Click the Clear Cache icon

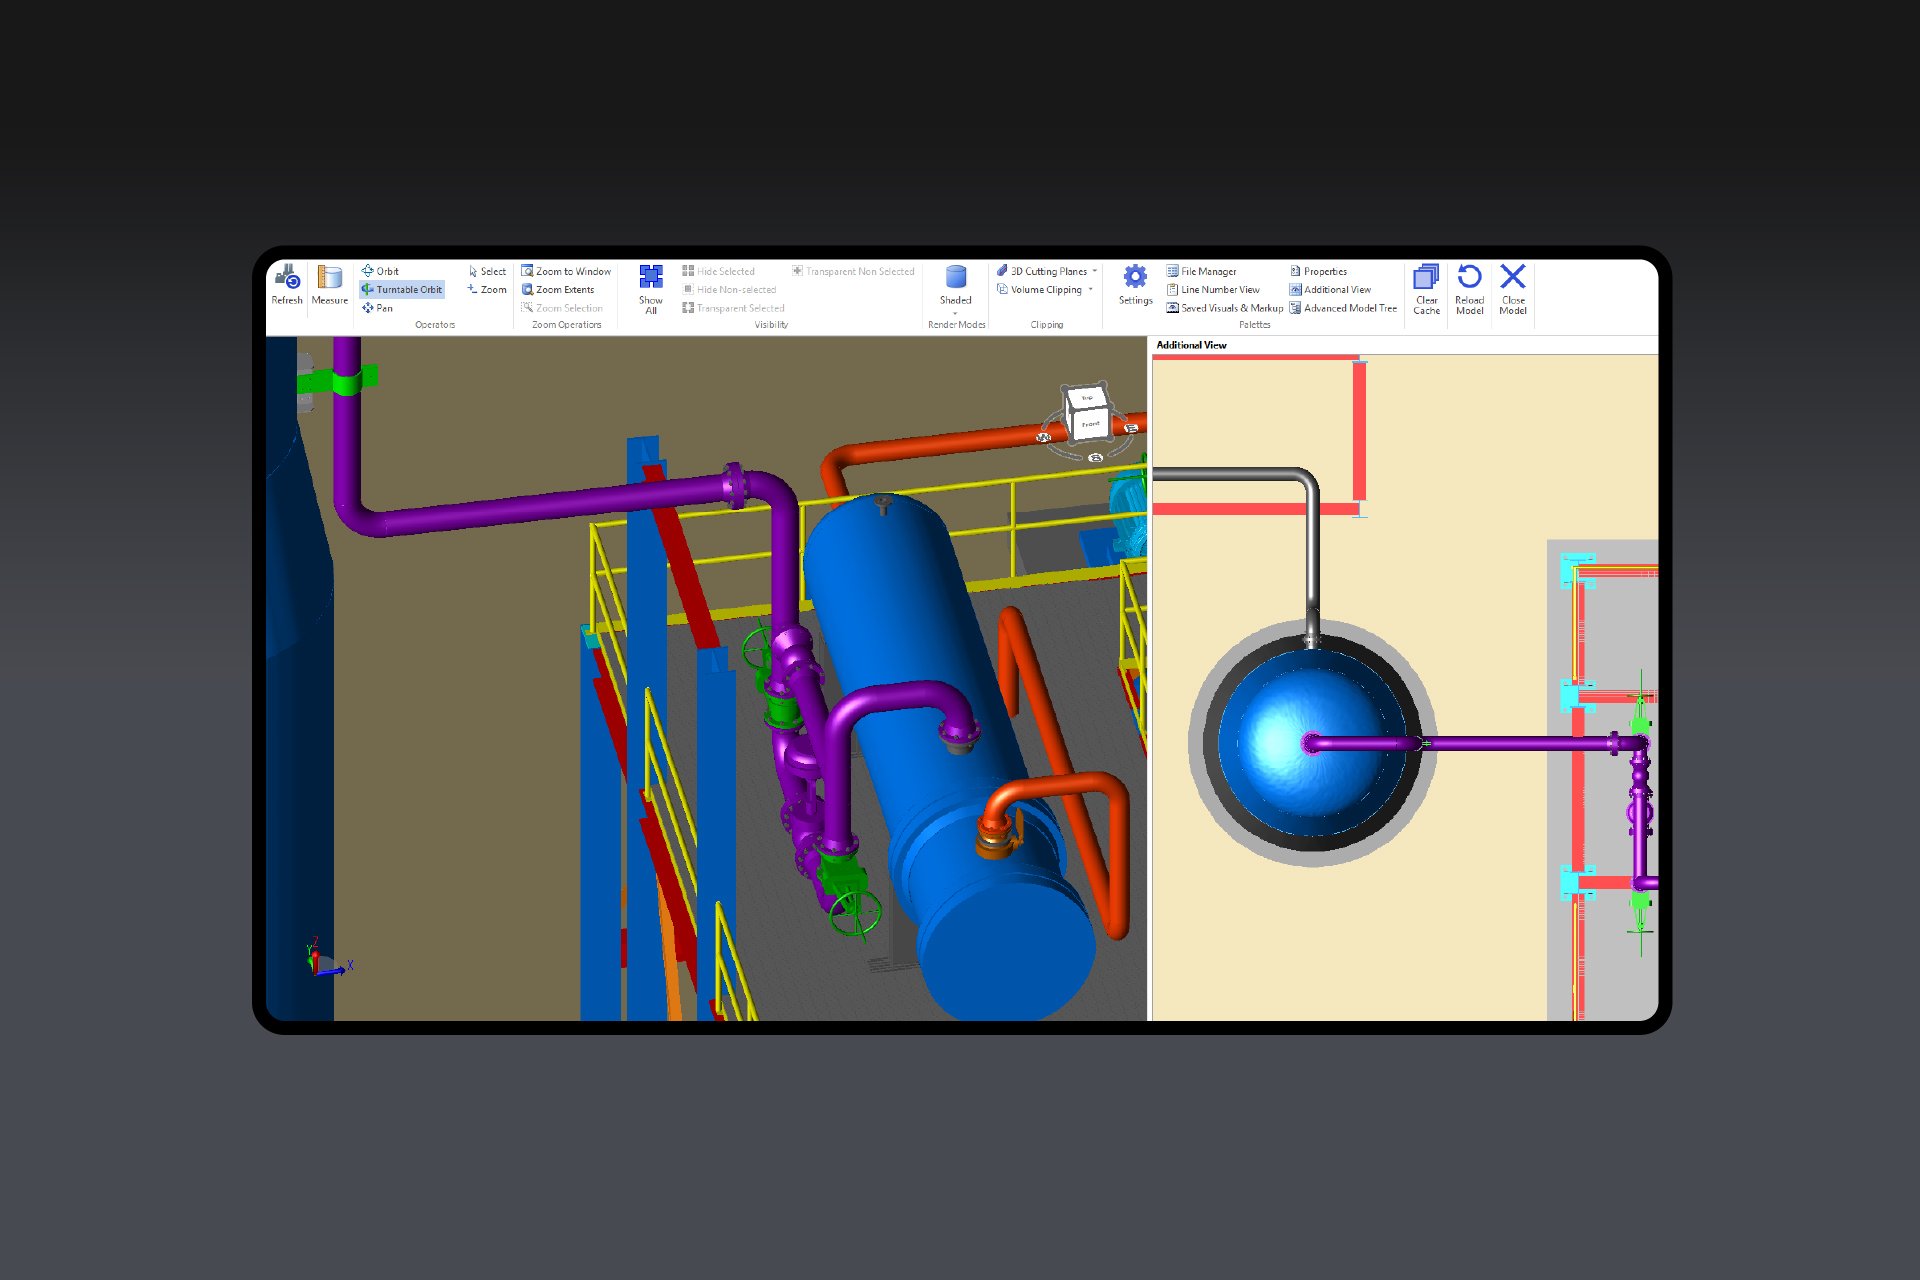tap(1426, 278)
